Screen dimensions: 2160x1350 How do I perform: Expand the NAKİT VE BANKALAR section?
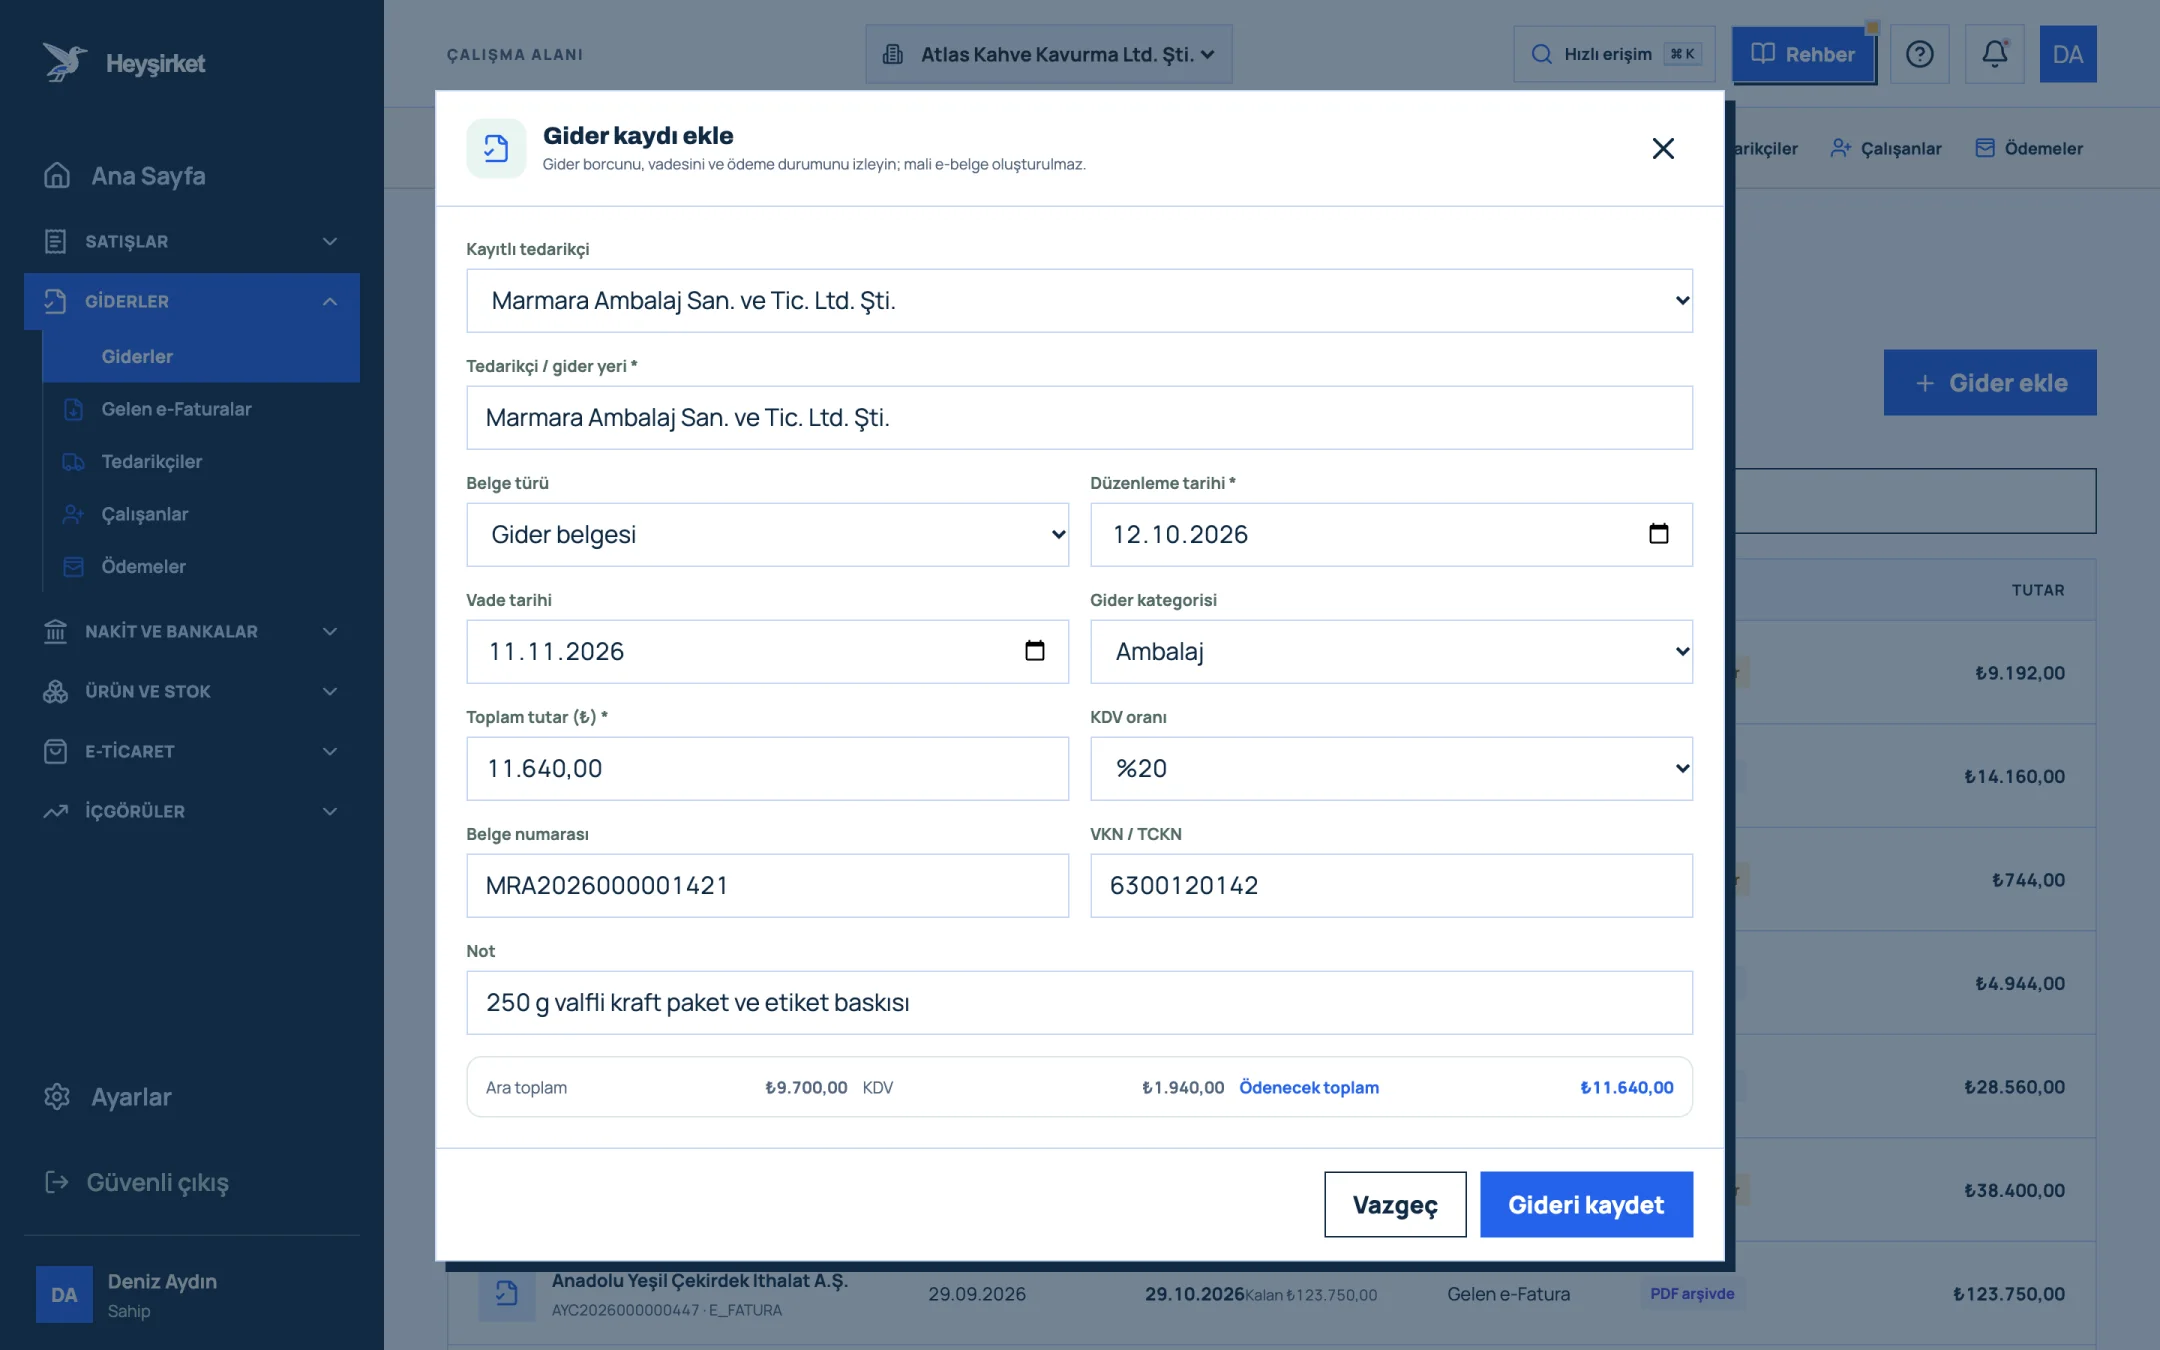tap(192, 631)
